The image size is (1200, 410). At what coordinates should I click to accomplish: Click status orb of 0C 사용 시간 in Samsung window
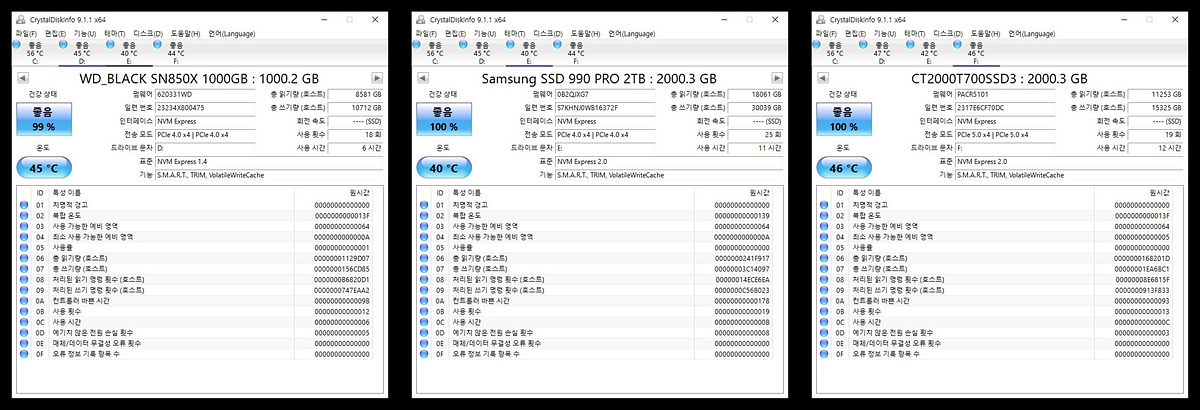pos(424,322)
